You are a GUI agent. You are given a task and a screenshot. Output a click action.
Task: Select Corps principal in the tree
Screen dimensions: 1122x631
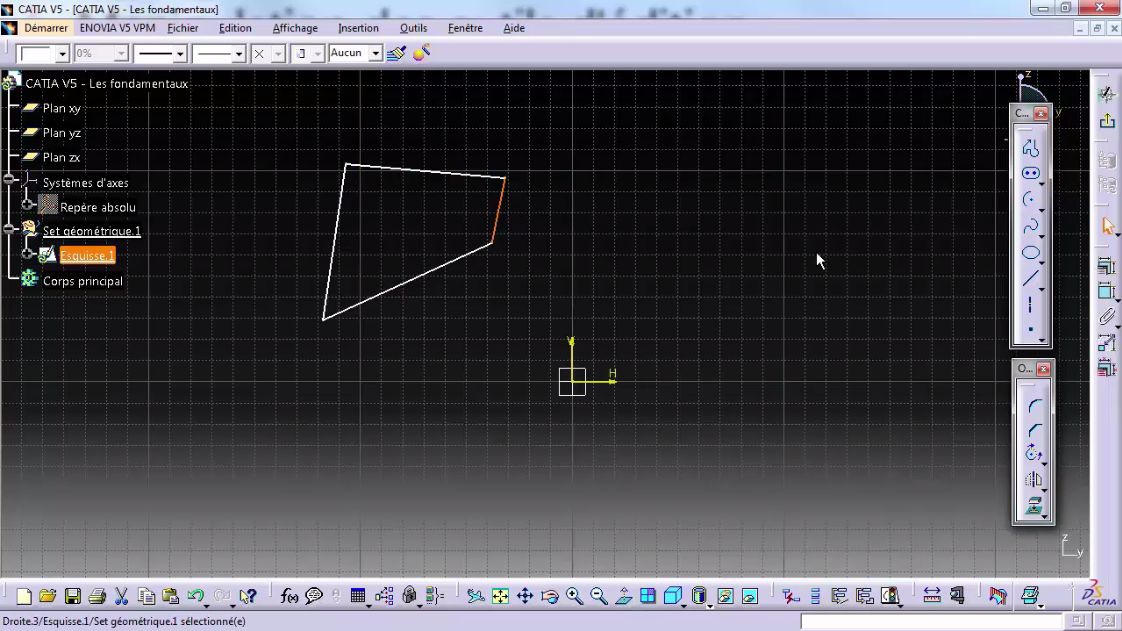pos(83,281)
